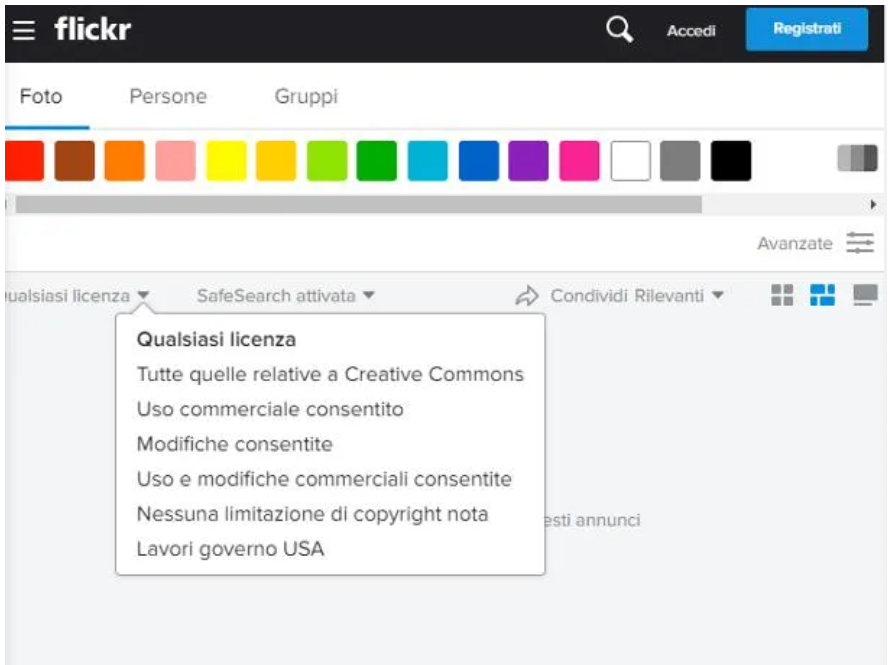888x665 pixels.
Task: Choose Uso commerciale consentito
Action: (x=270, y=409)
